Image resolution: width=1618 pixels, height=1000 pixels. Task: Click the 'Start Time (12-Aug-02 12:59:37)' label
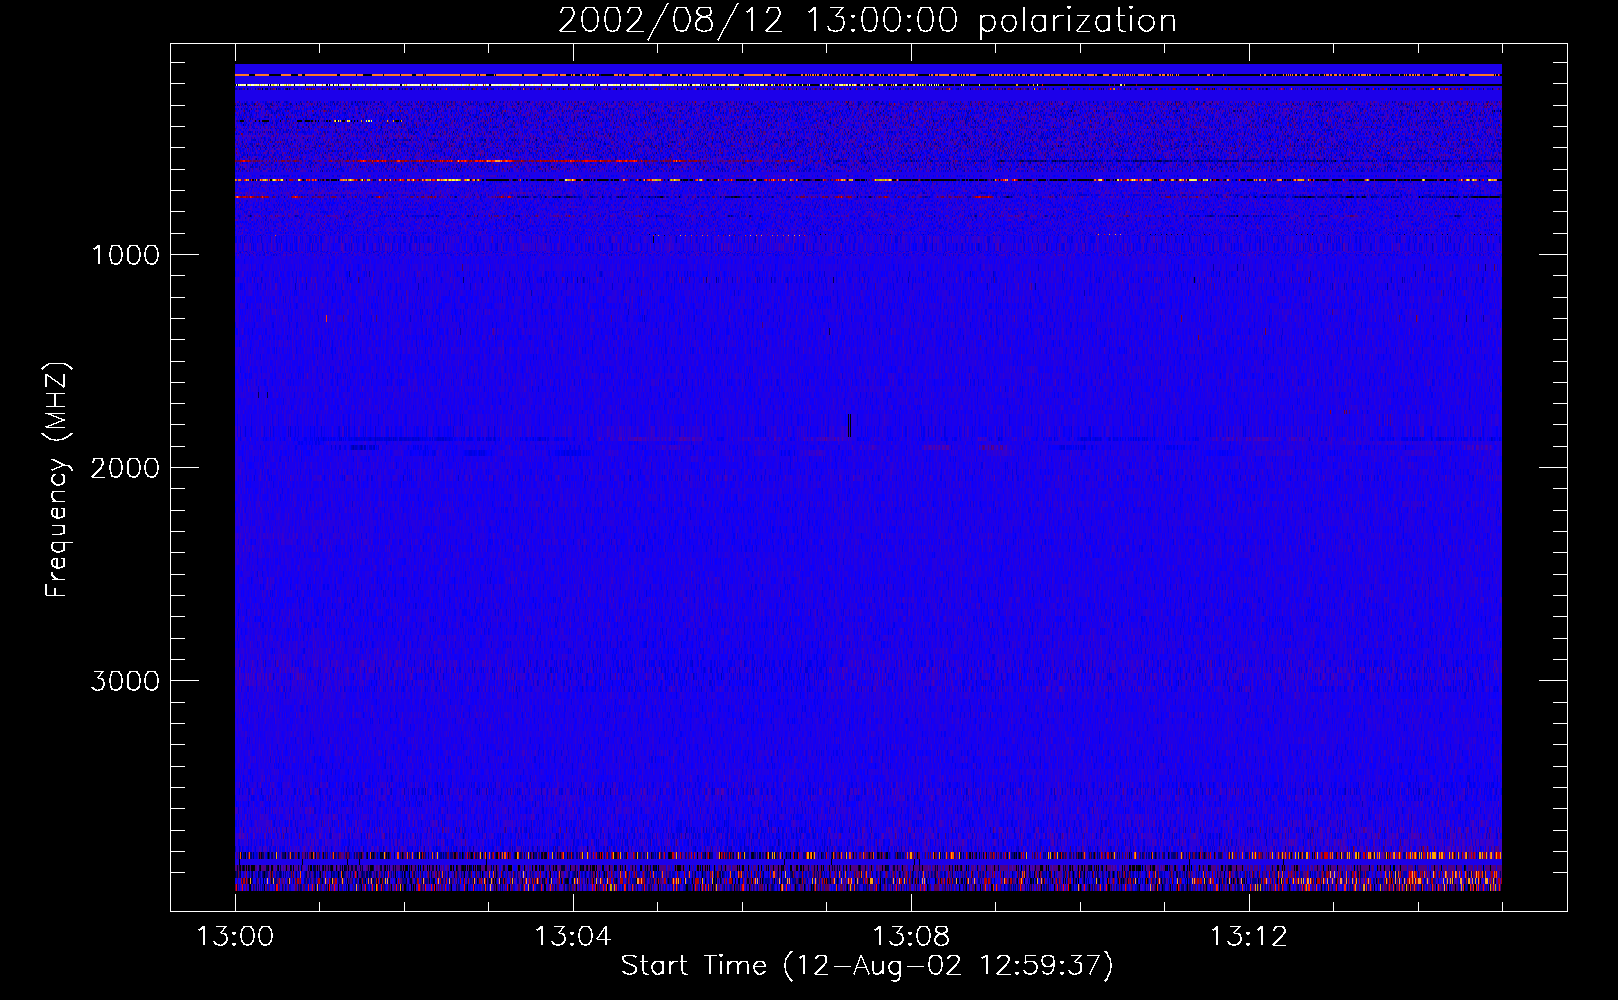[867, 966]
